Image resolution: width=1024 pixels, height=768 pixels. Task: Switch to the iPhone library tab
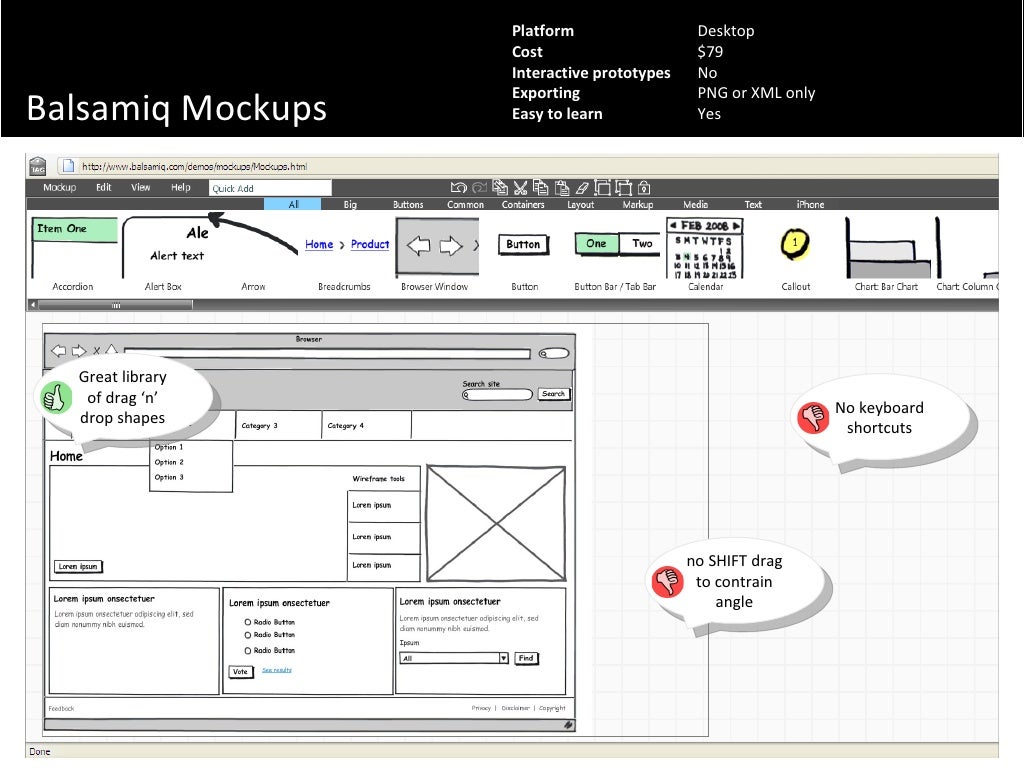click(x=810, y=204)
